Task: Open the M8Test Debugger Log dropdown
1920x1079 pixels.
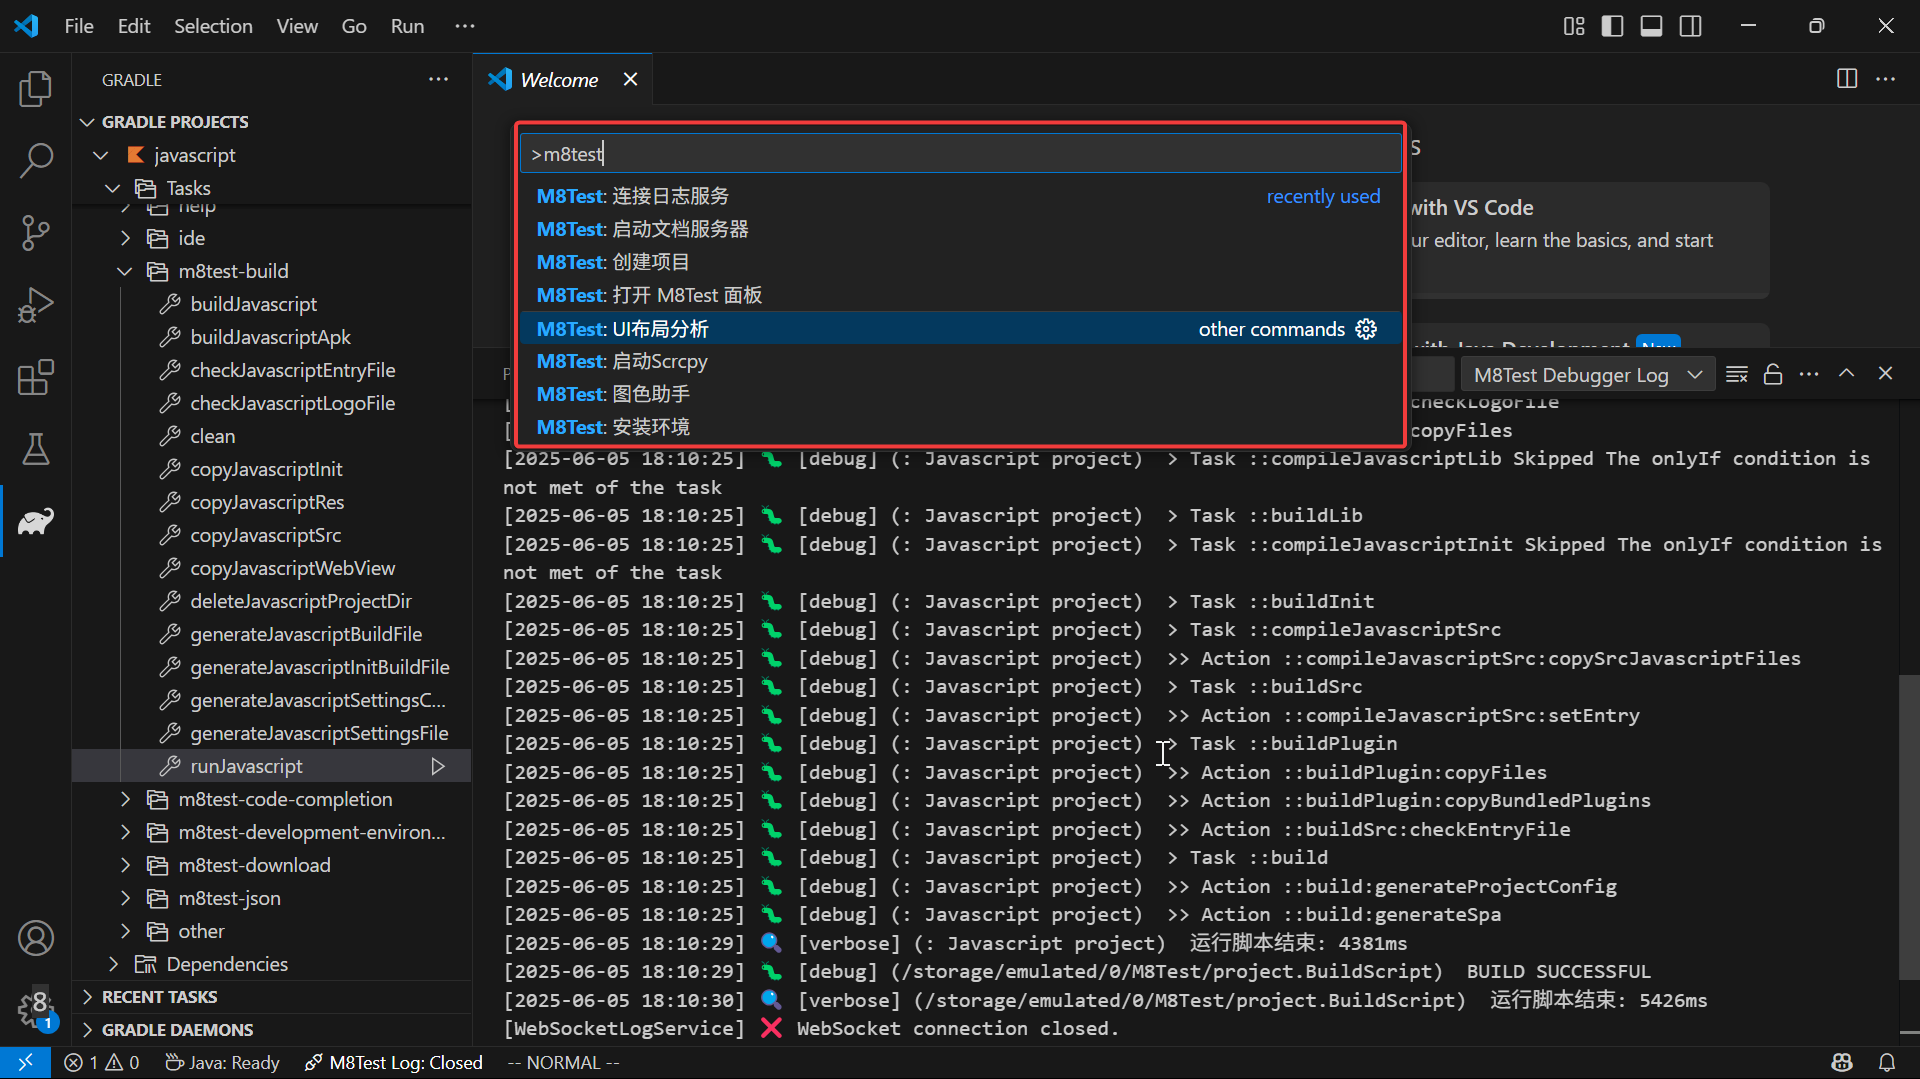Action: tap(1587, 375)
